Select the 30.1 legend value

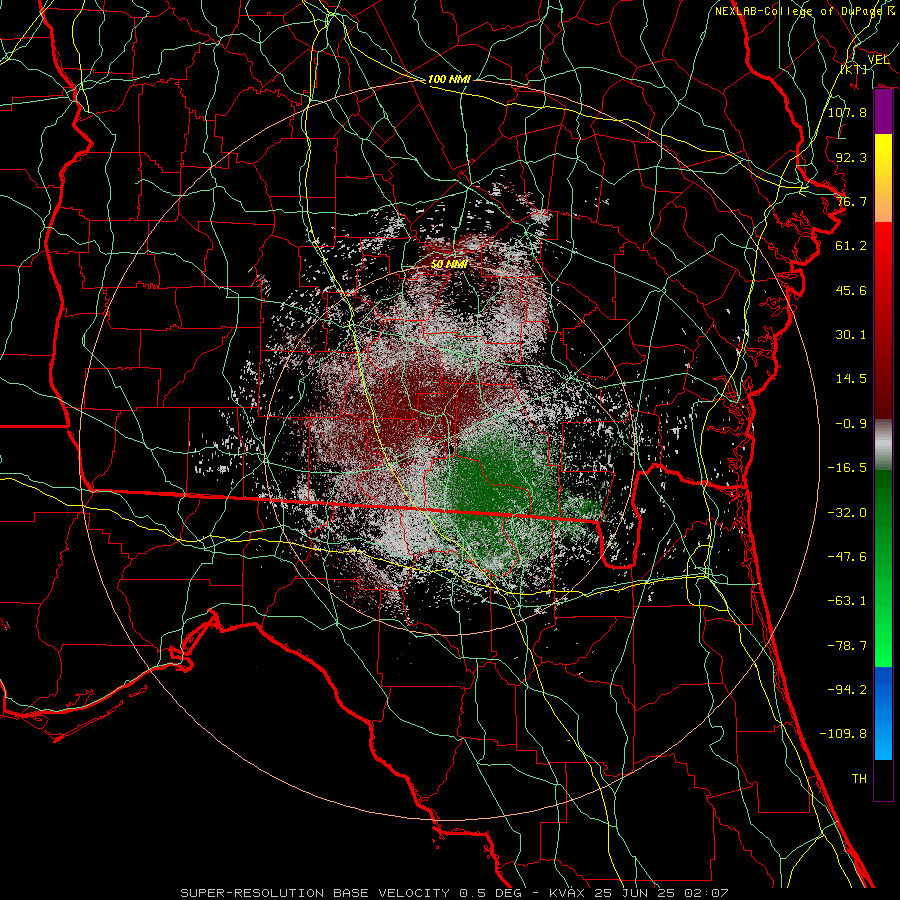pyautogui.click(x=851, y=335)
